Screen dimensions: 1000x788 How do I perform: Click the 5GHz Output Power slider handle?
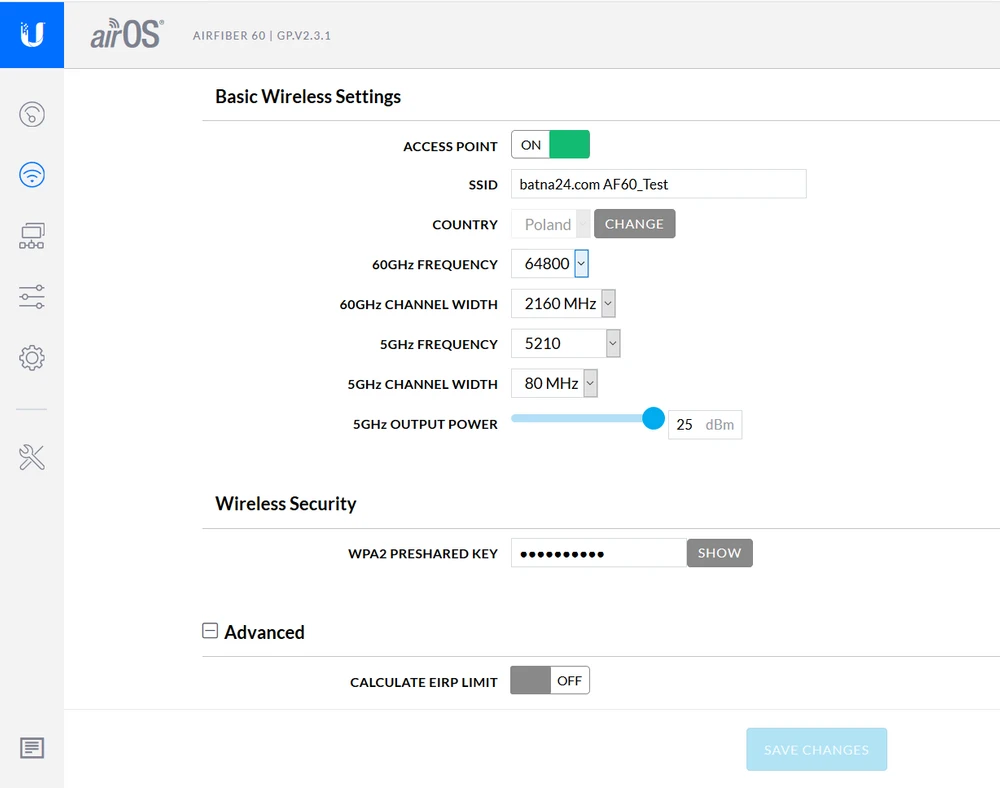(x=653, y=418)
